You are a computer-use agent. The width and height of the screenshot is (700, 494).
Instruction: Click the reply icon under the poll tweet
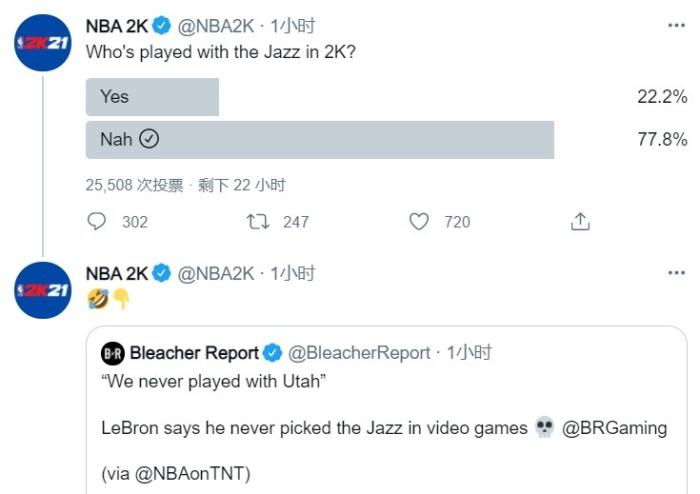coord(97,222)
